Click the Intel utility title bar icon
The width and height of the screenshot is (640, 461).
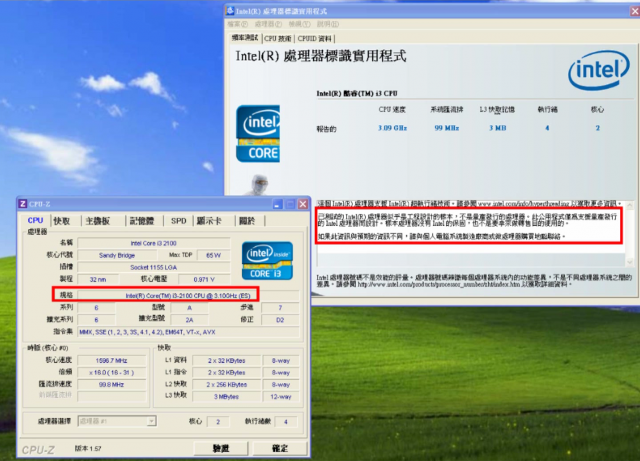[x=230, y=11]
